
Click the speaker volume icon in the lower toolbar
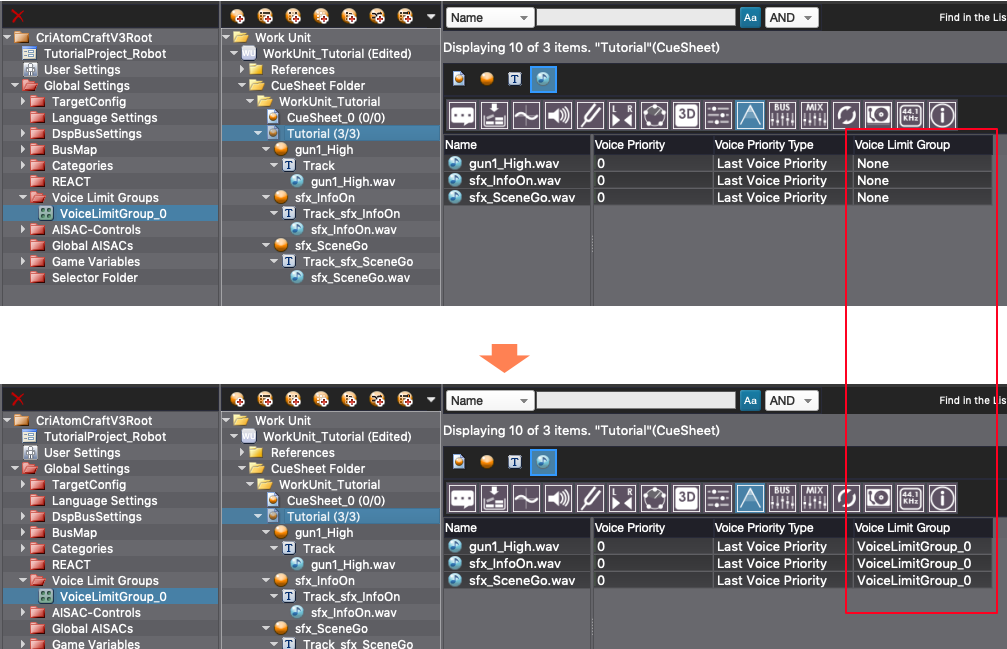[558, 498]
